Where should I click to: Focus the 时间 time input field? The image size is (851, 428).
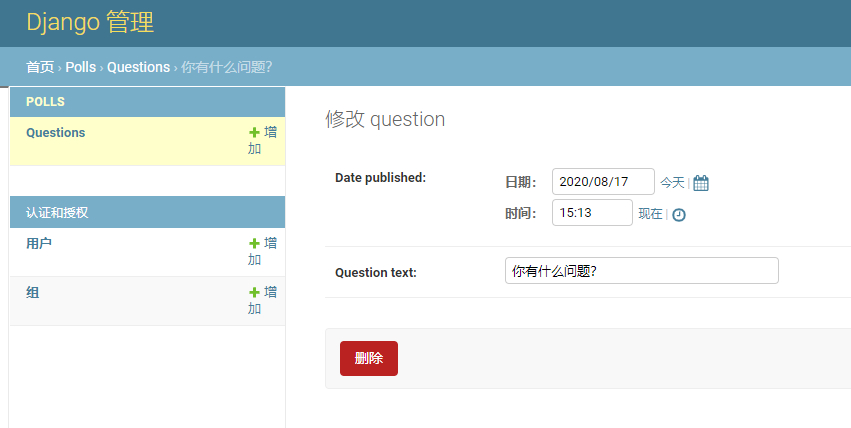point(592,213)
